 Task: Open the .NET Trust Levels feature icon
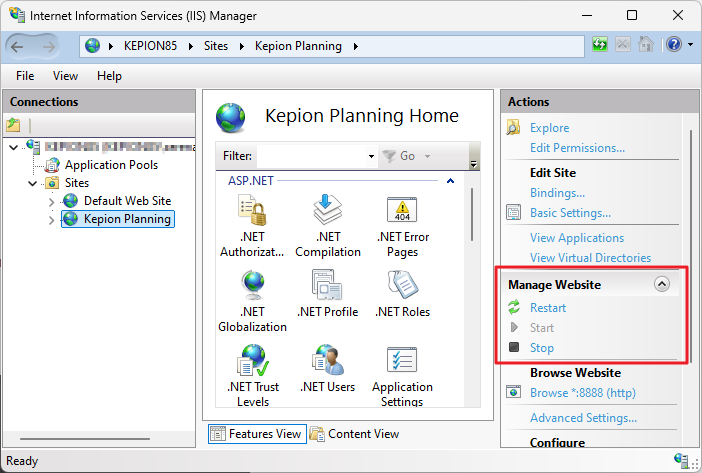pos(253,360)
